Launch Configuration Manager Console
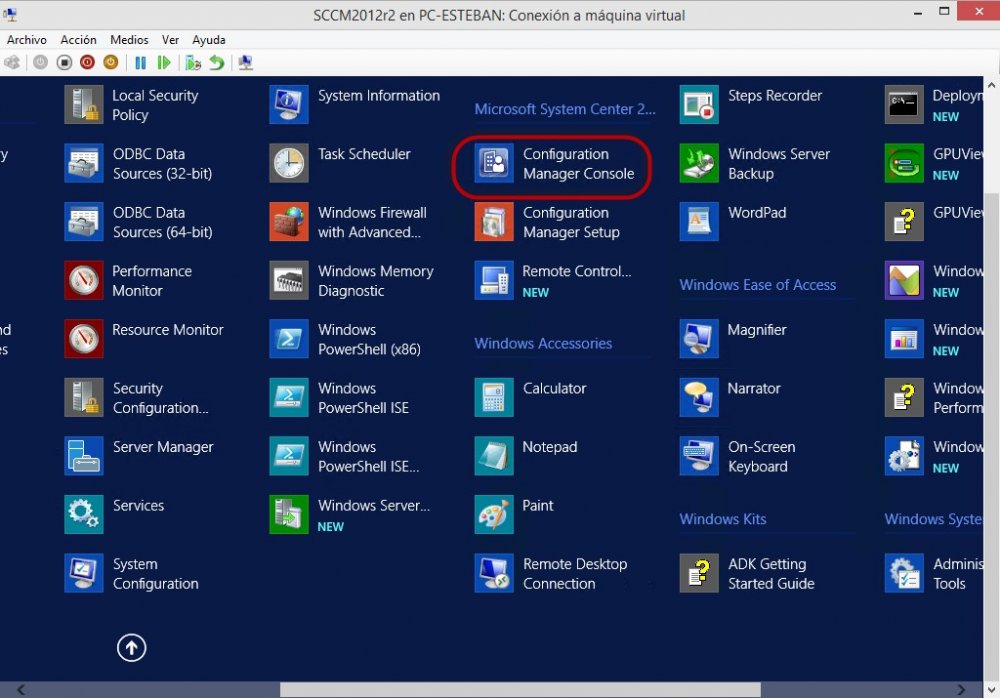The image size is (1000, 698). point(554,163)
